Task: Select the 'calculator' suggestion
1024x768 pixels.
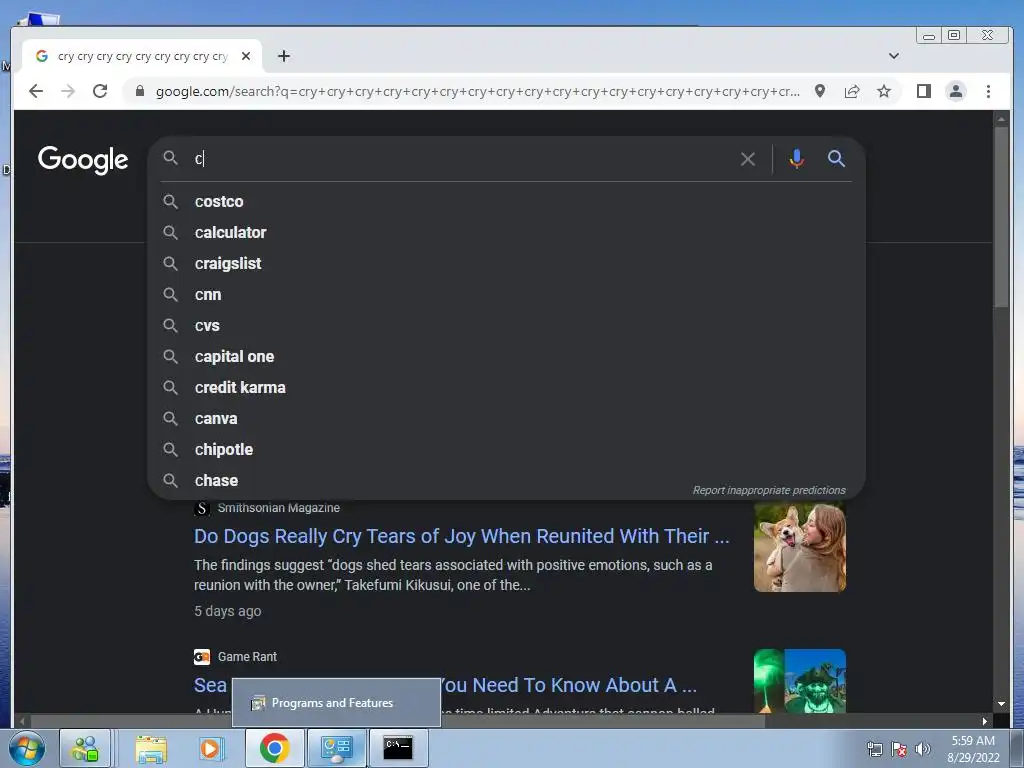Action: (x=507, y=232)
